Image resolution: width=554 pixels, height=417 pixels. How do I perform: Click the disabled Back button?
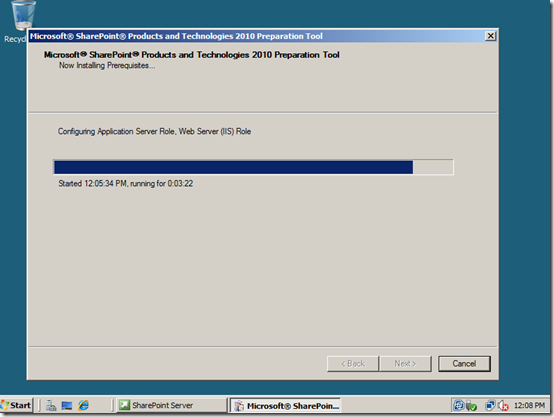click(x=353, y=364)
